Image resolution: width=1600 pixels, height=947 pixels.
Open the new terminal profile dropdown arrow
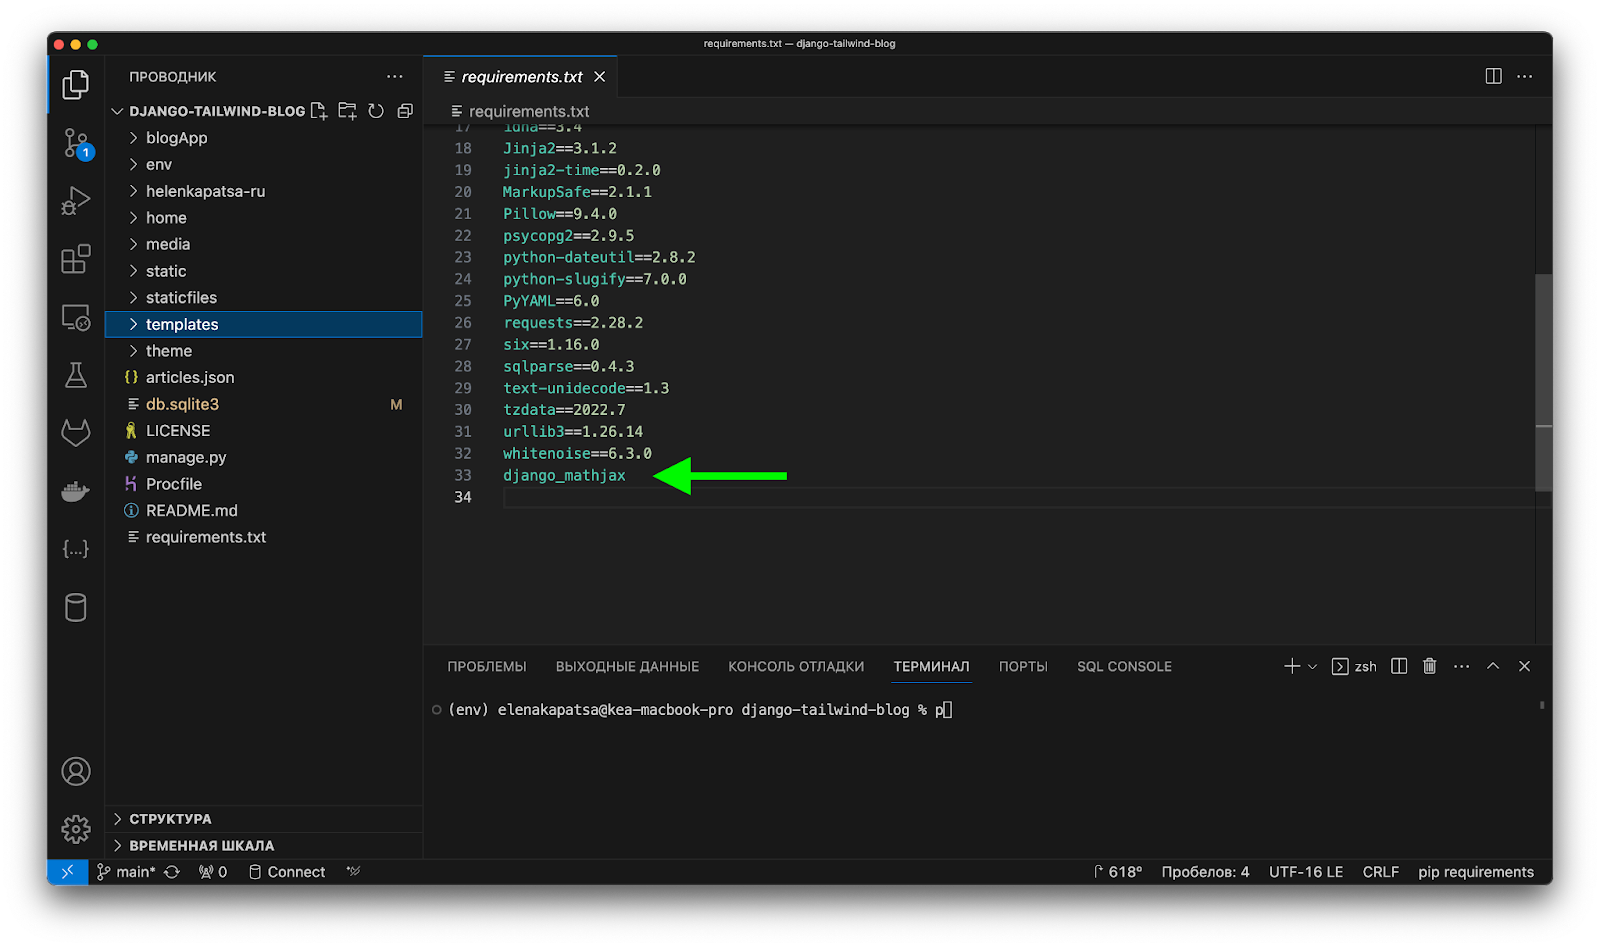click(1313, 666)
